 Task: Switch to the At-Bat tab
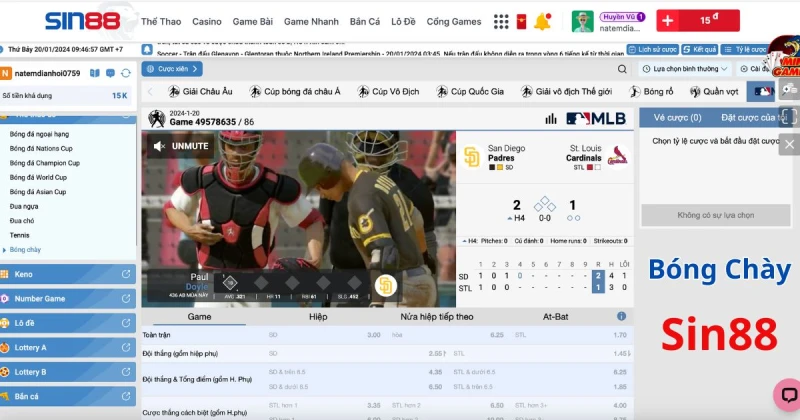point(555,317)
